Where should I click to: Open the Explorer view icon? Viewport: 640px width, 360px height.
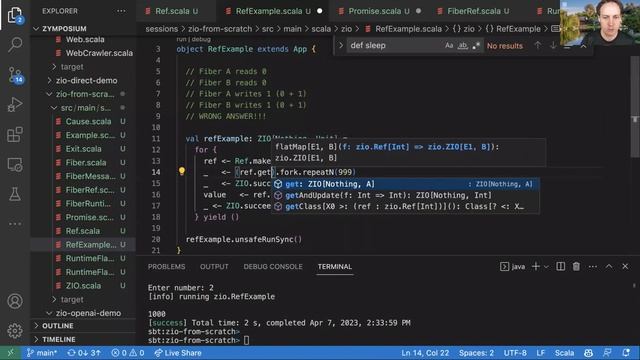coord(15,15)
